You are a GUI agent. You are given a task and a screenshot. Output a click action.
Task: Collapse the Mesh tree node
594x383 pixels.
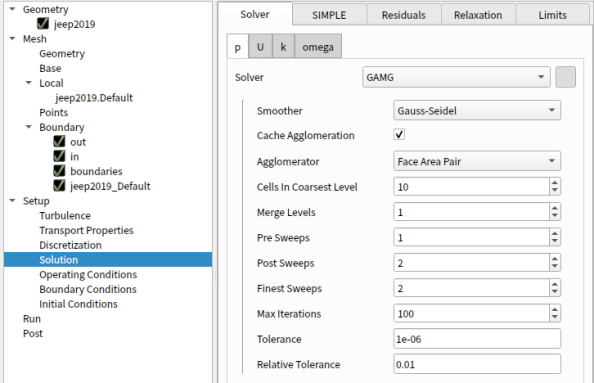click(x=13, y=39)
